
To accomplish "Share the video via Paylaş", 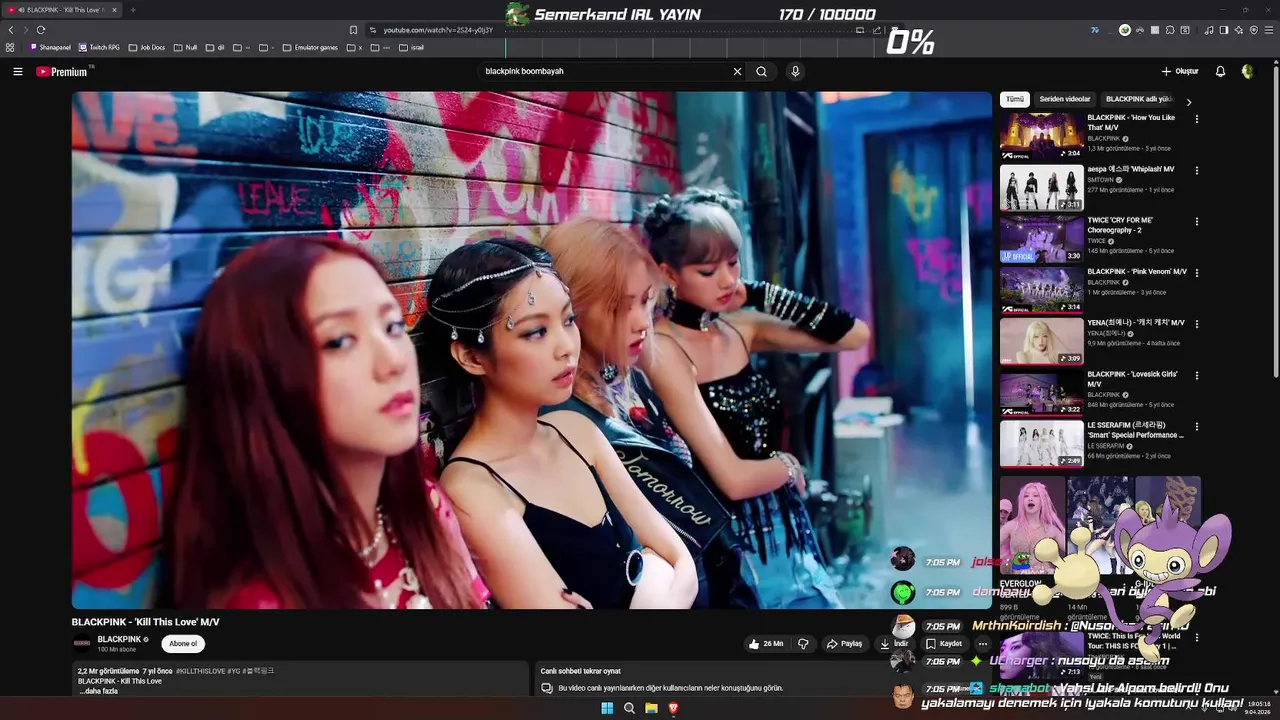I will coord(845,644).
